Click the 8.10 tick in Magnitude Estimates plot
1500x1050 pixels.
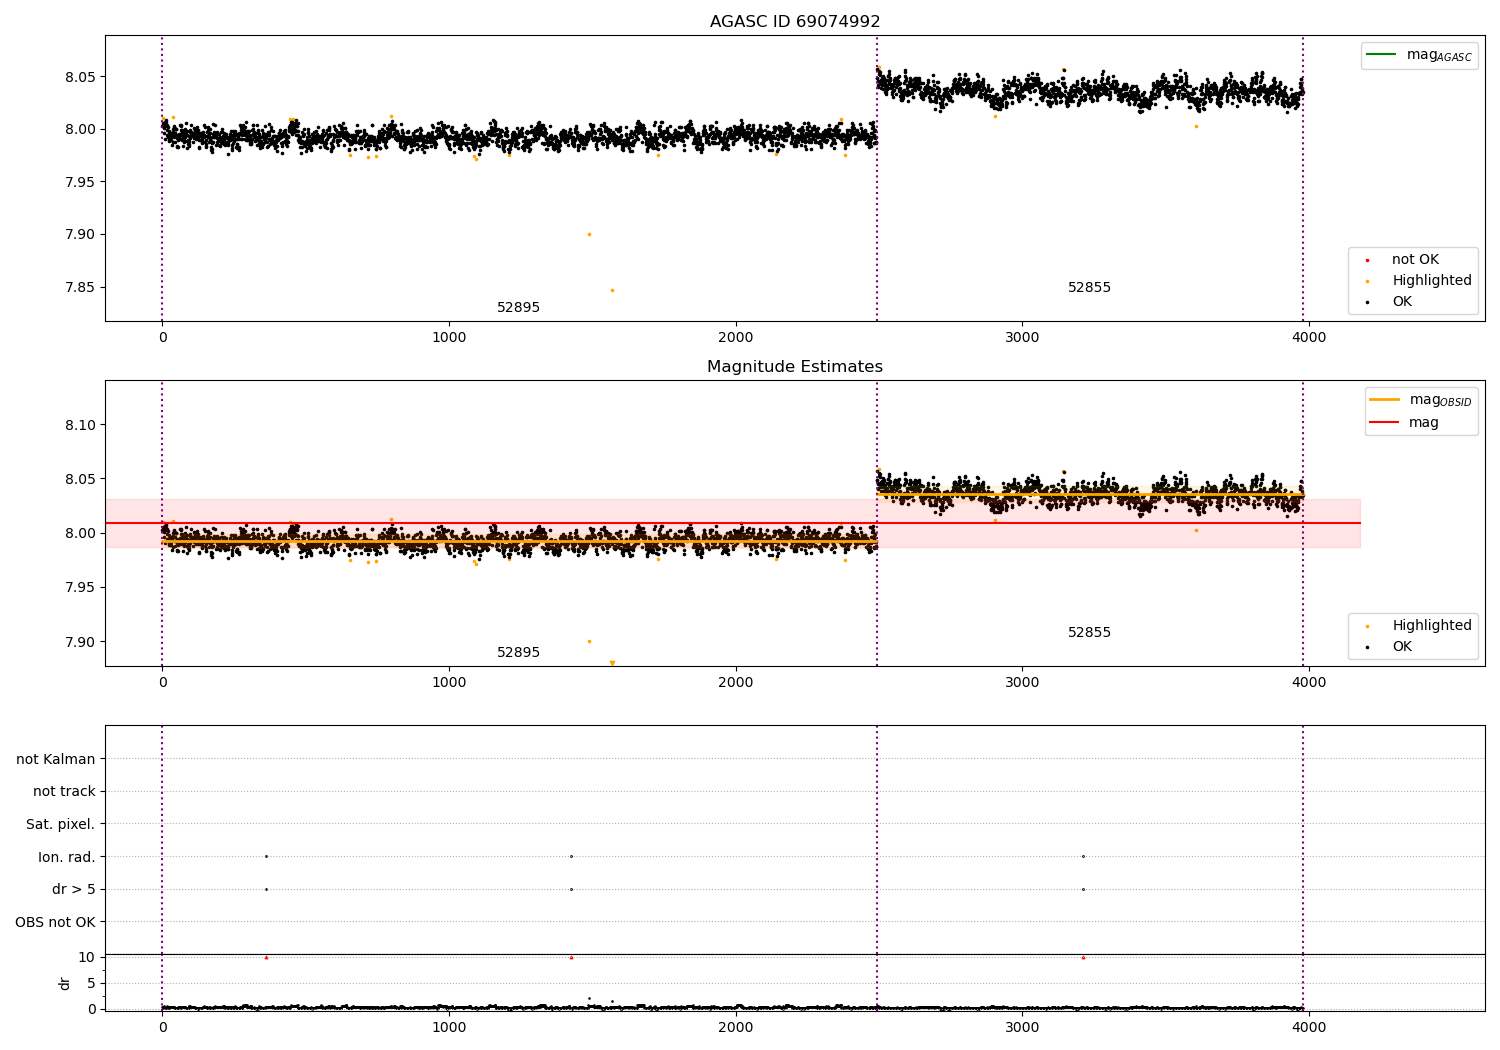click(79, 425)
